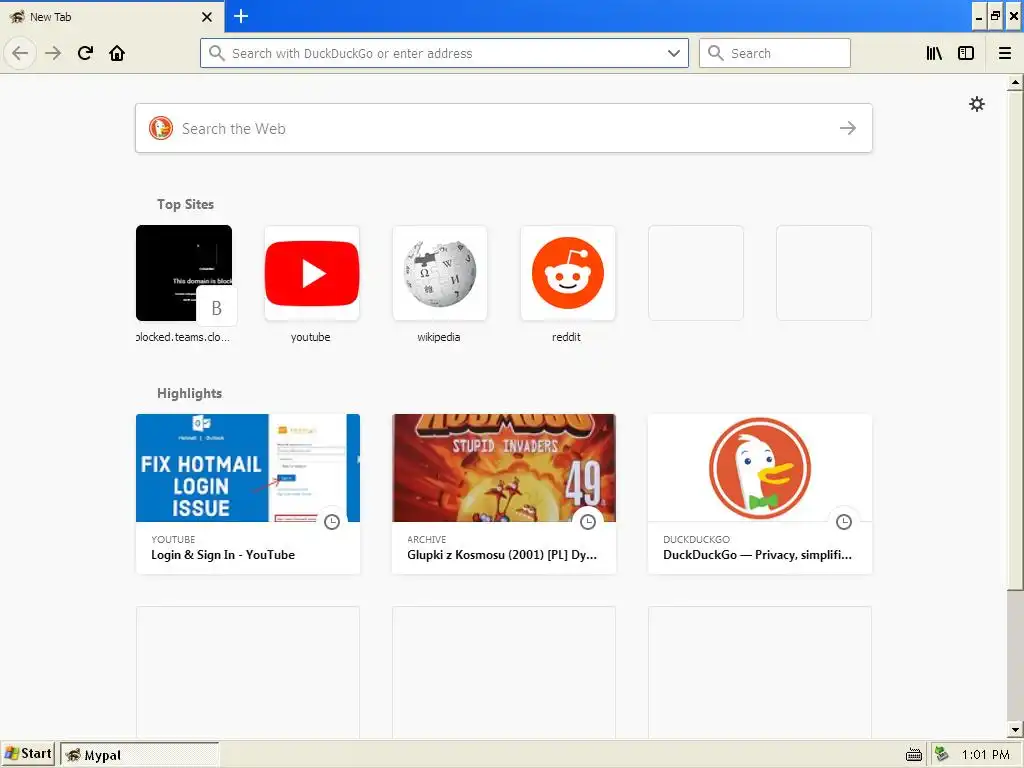Click the magnifier icon in the address bar
1024x768 pixels.
pos(217,53)
